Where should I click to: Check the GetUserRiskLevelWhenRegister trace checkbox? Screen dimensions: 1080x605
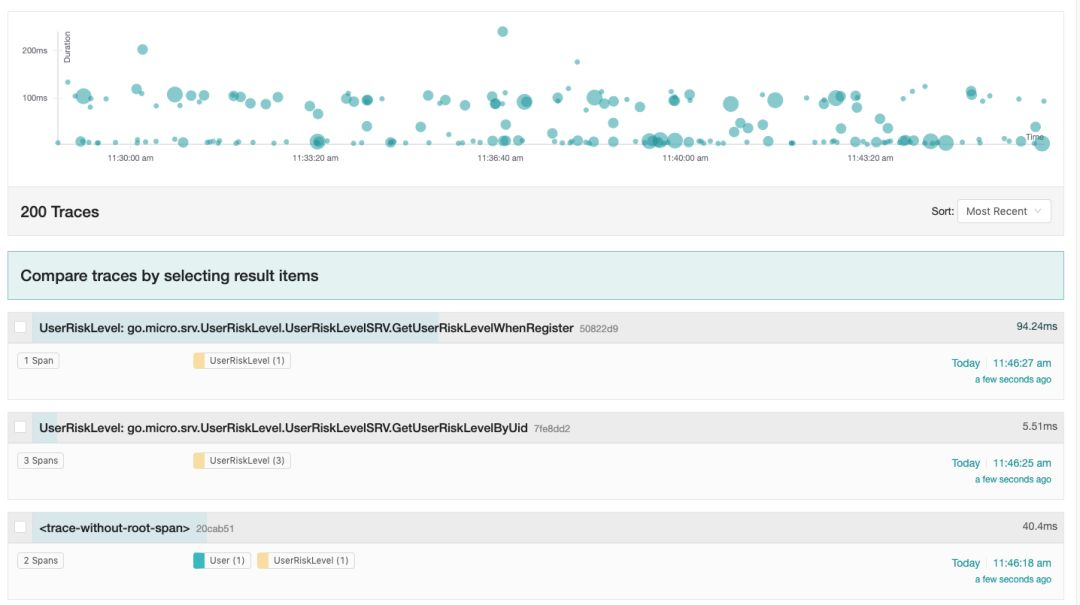click(20, 328)
